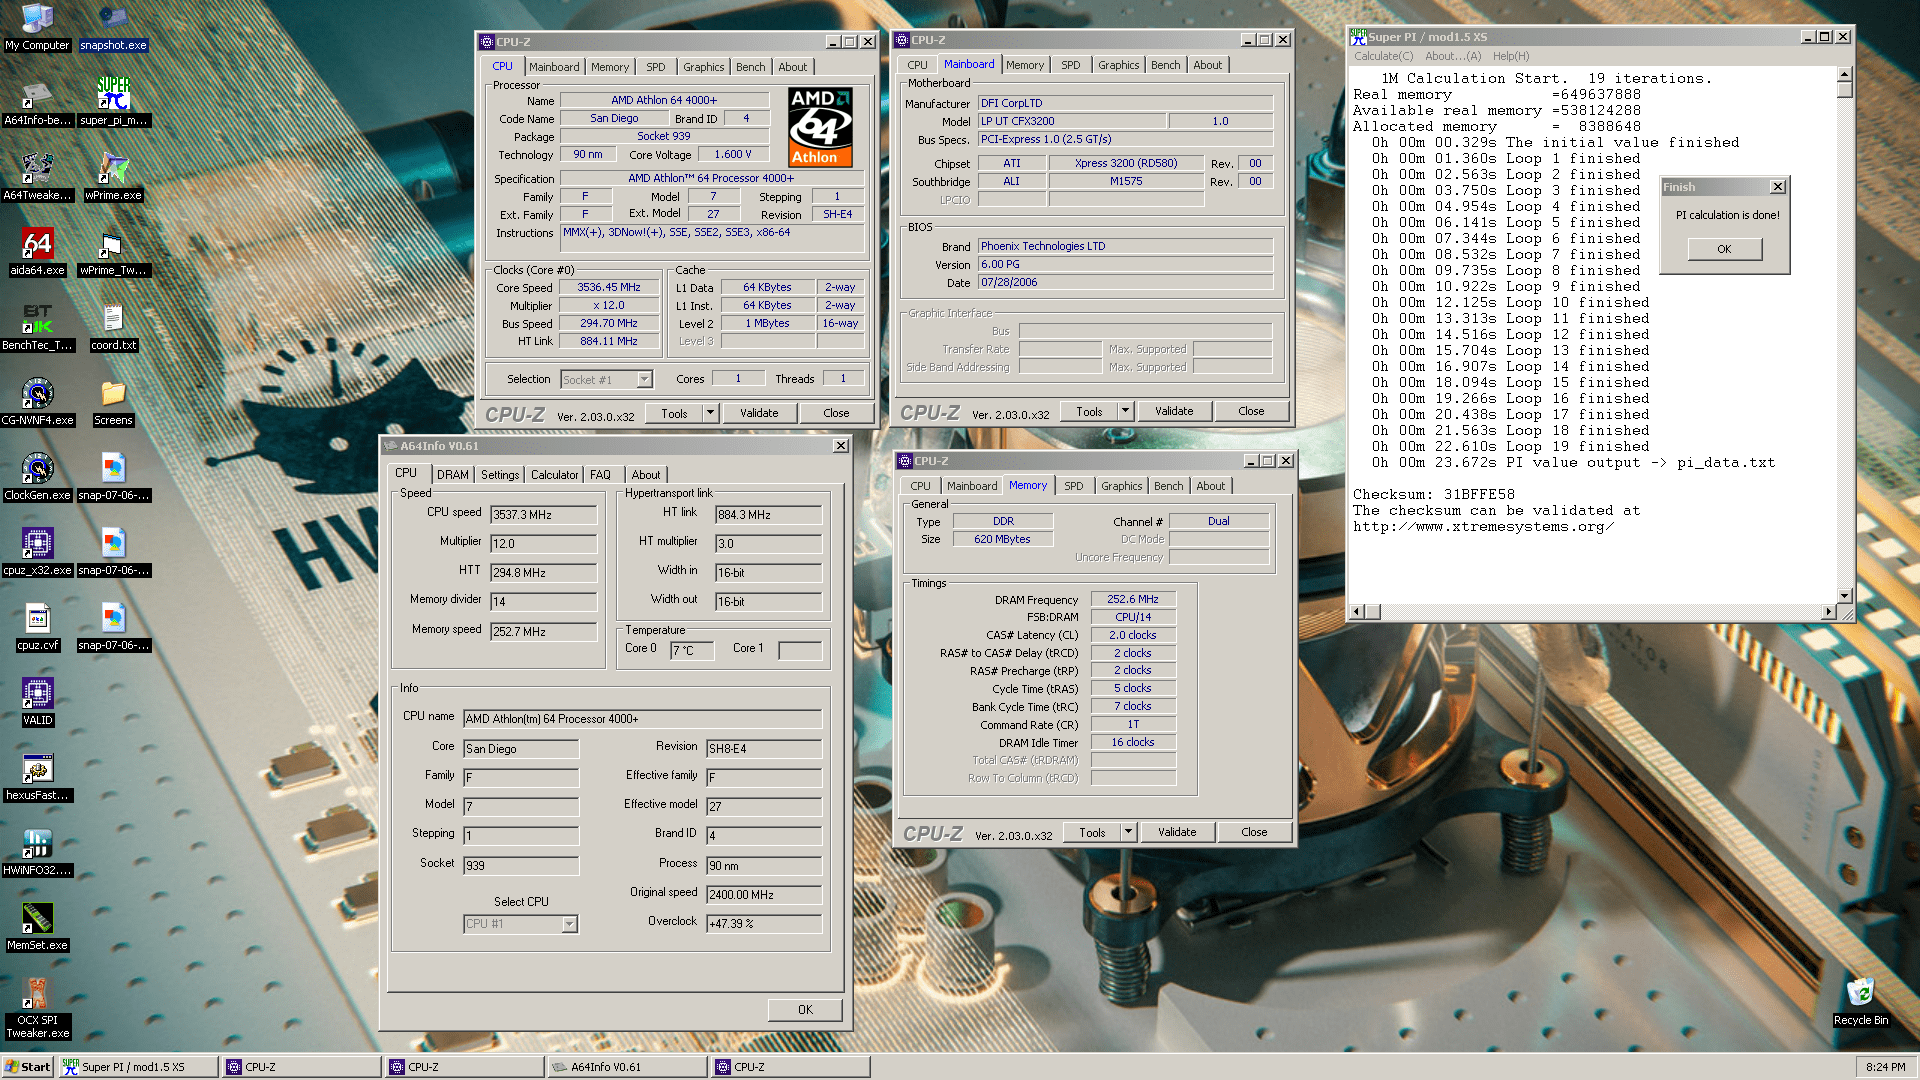Open FAQ tab in A64Info
The image size is (1920, 1080).
click(x=600, y=475)
